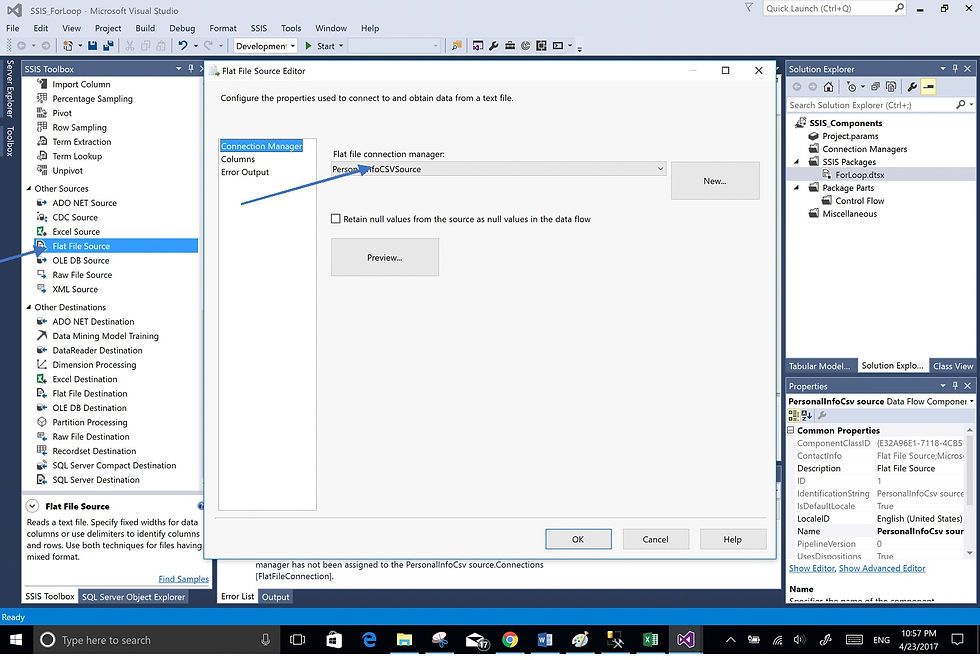Select ForLoop.dtsx in Solution Explorer
The width and height of the screenshot is (980, 660).
point(859,175)
